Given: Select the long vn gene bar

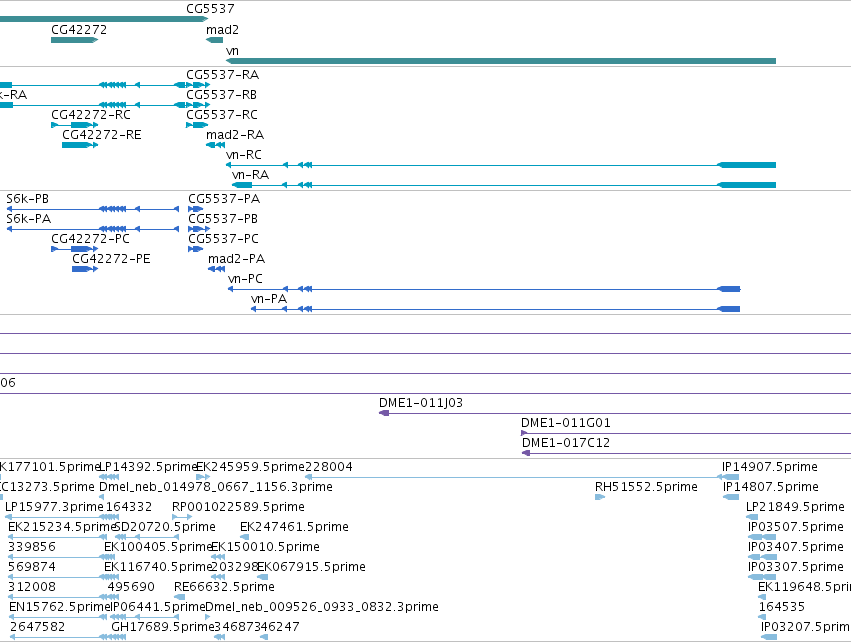Looking at the screenshot, I should pyautogui.click(x=500, y=61).
